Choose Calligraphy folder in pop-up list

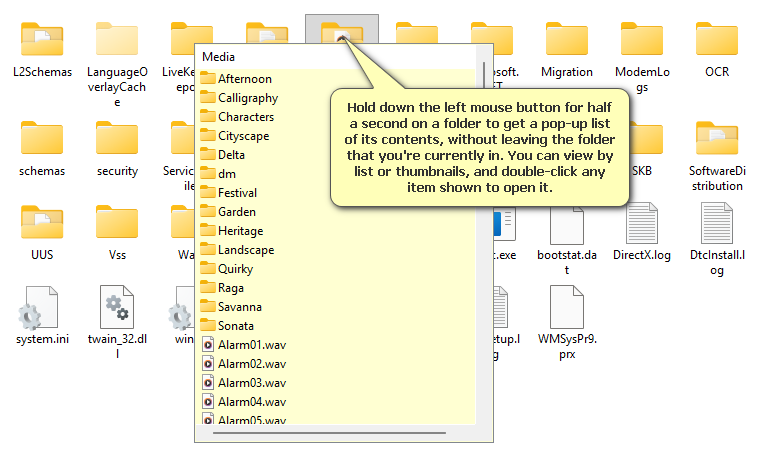pos(247,98)
